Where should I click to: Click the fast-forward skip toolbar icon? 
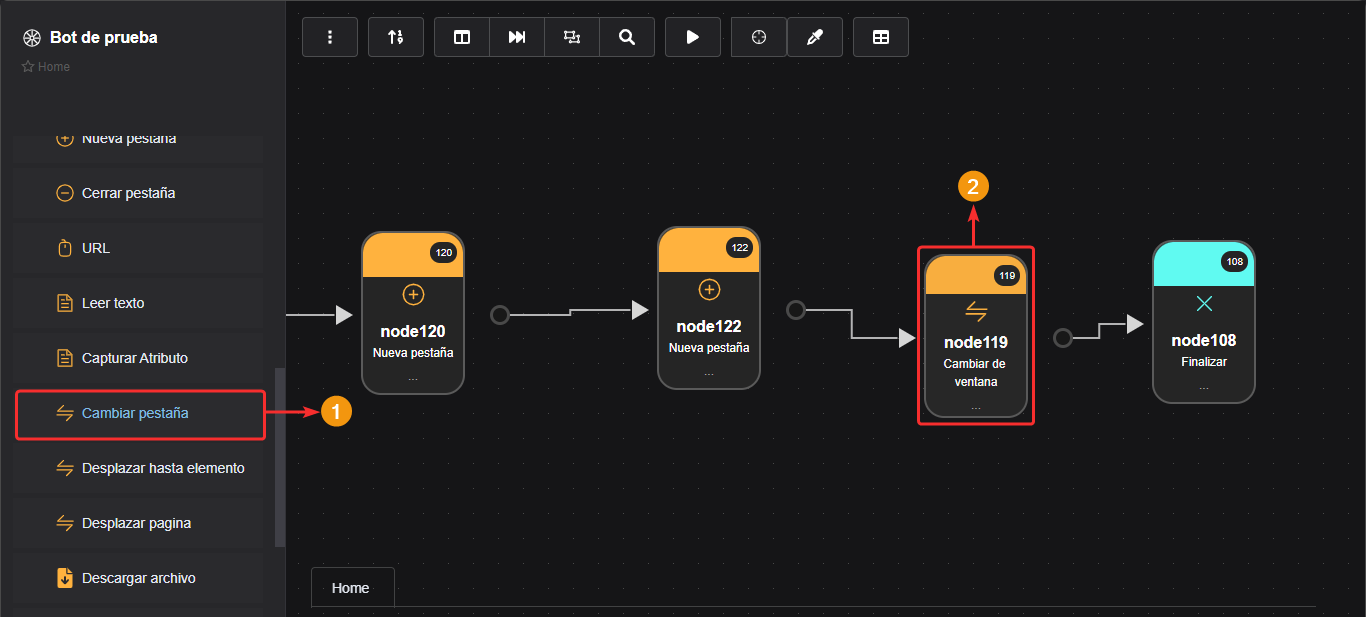pyautogui.click(x=517, y=37)
